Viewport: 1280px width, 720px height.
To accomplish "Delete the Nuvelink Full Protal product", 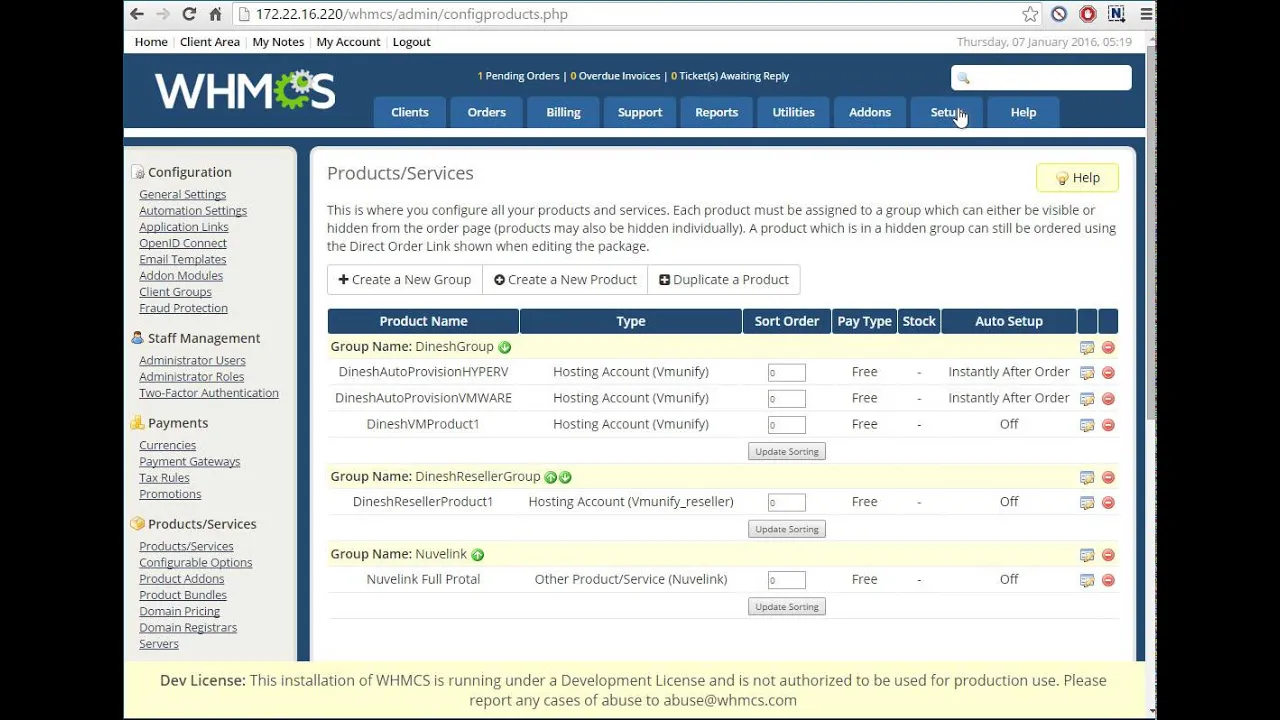I will coord(1108,580).
